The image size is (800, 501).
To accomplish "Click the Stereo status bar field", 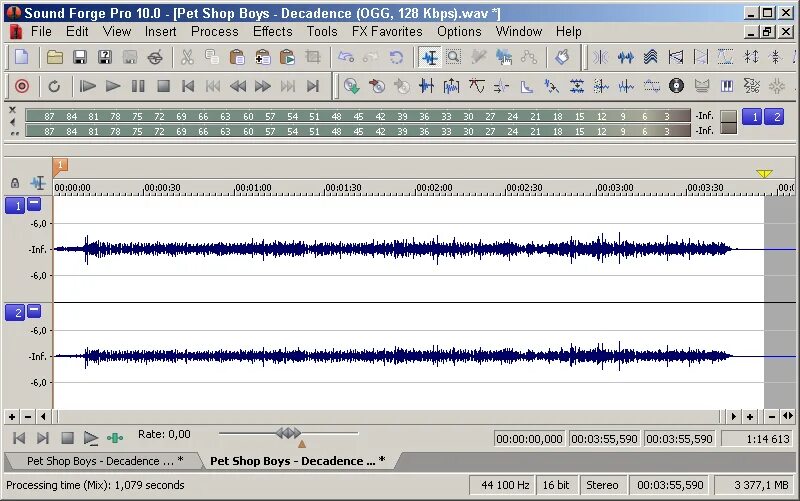I will click(x=602, y=485).
